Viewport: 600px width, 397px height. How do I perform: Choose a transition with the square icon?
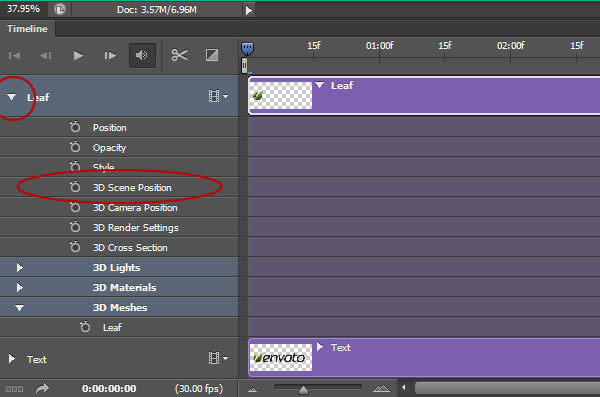click(212, 55)
